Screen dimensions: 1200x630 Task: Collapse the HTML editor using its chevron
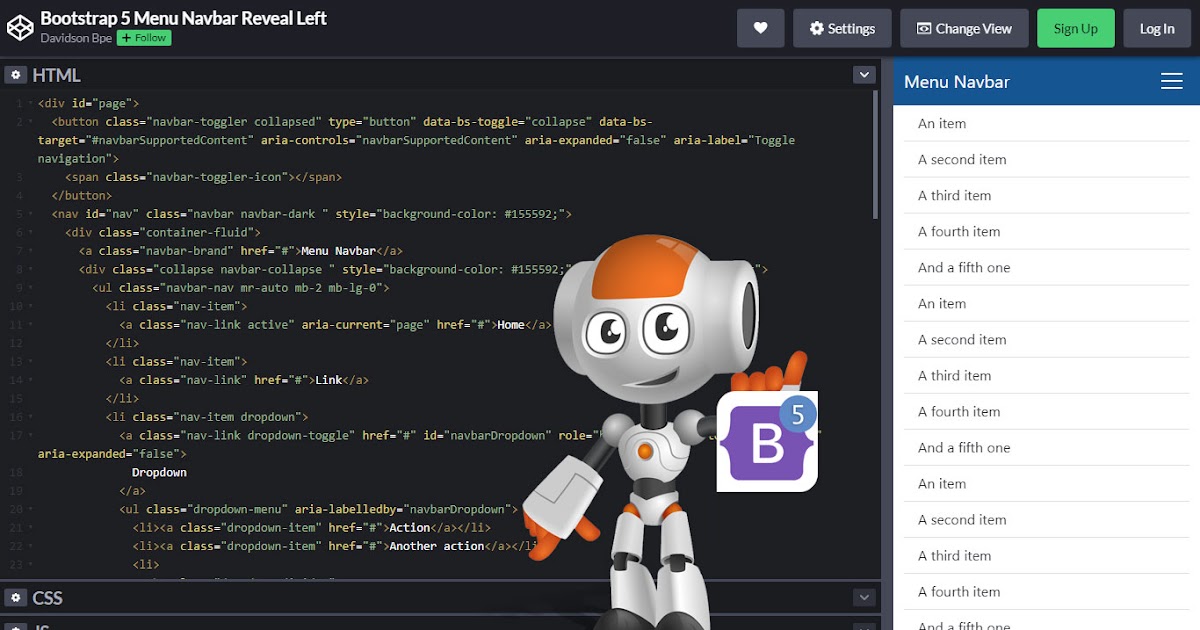click(x=863, y=74)
